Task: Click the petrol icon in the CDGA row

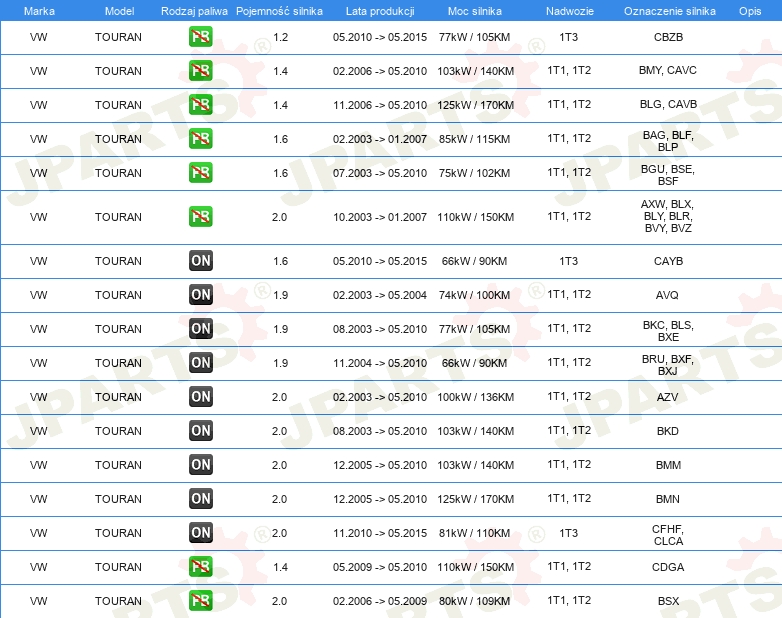Action: (x=200, y=567)
